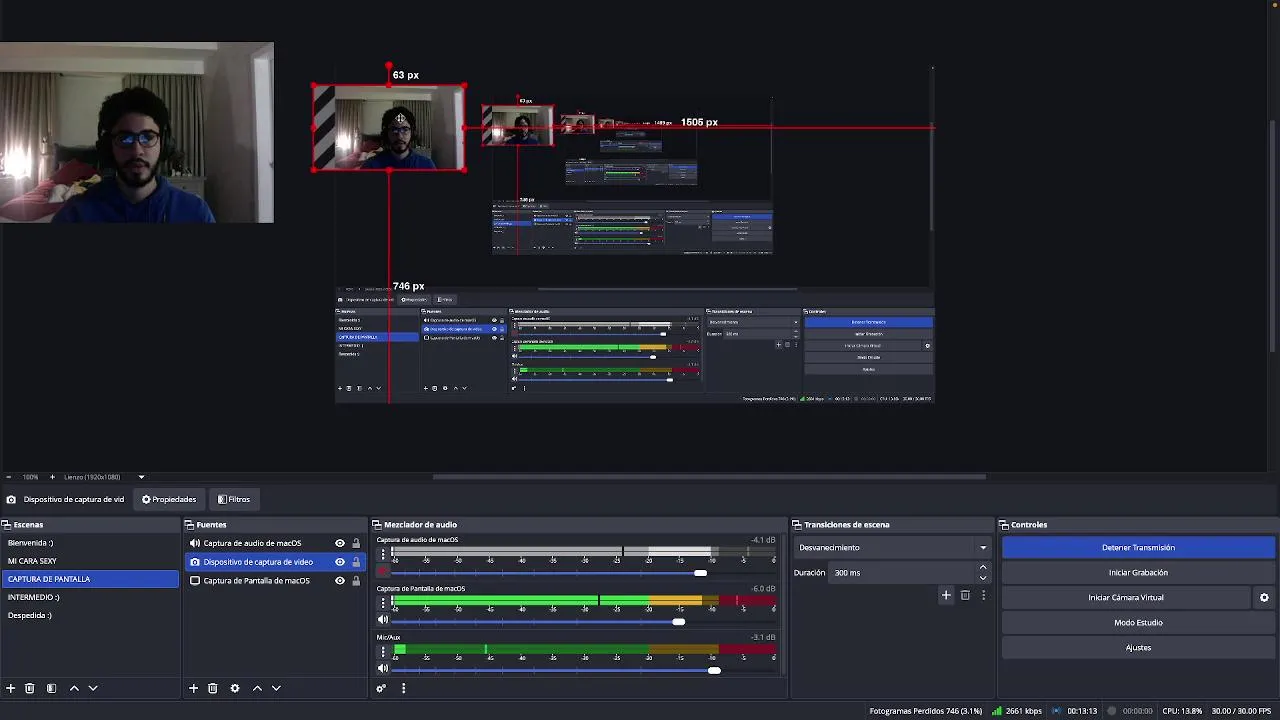The image size is (1280, 720).
Task: Open Filtros for selected source
Action: [234, 499]
